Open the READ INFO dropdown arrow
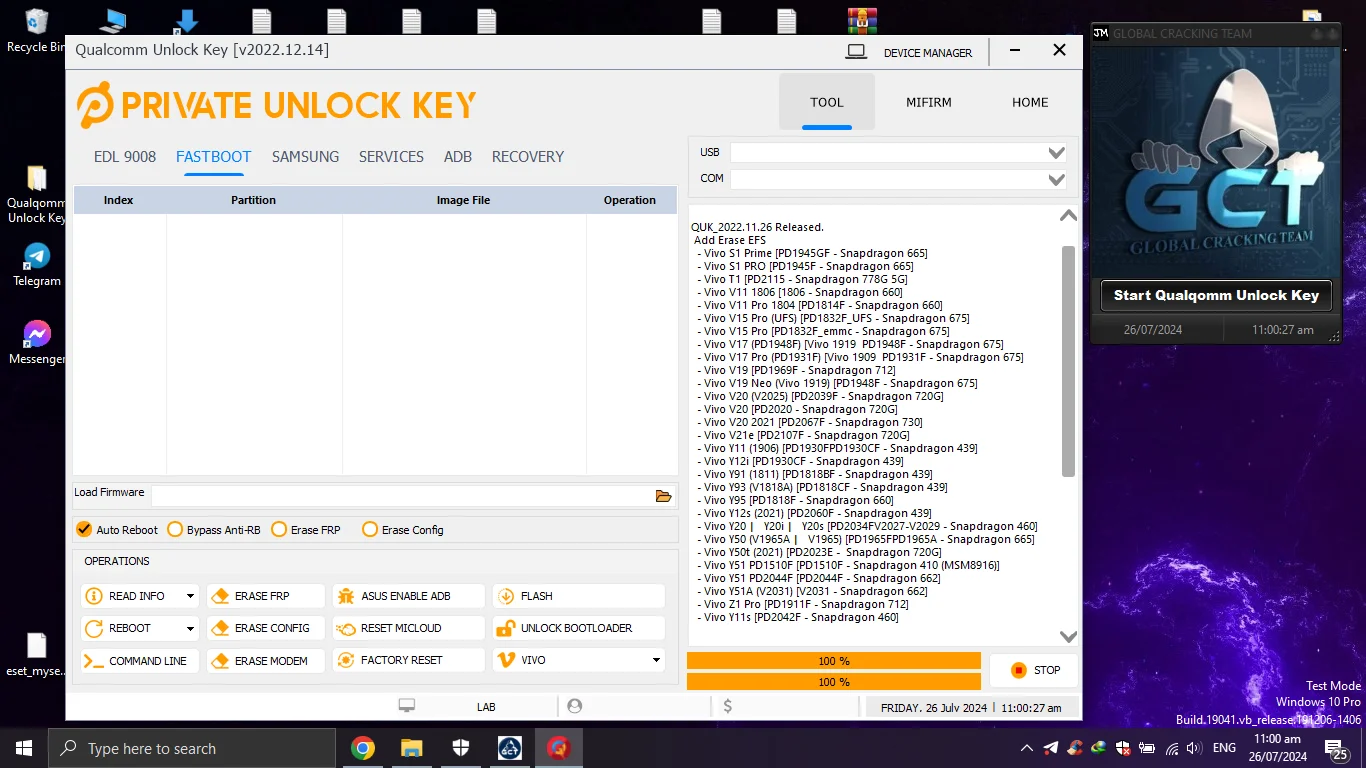Screen dimensions: 1366x768 click(x=190, y=596)
